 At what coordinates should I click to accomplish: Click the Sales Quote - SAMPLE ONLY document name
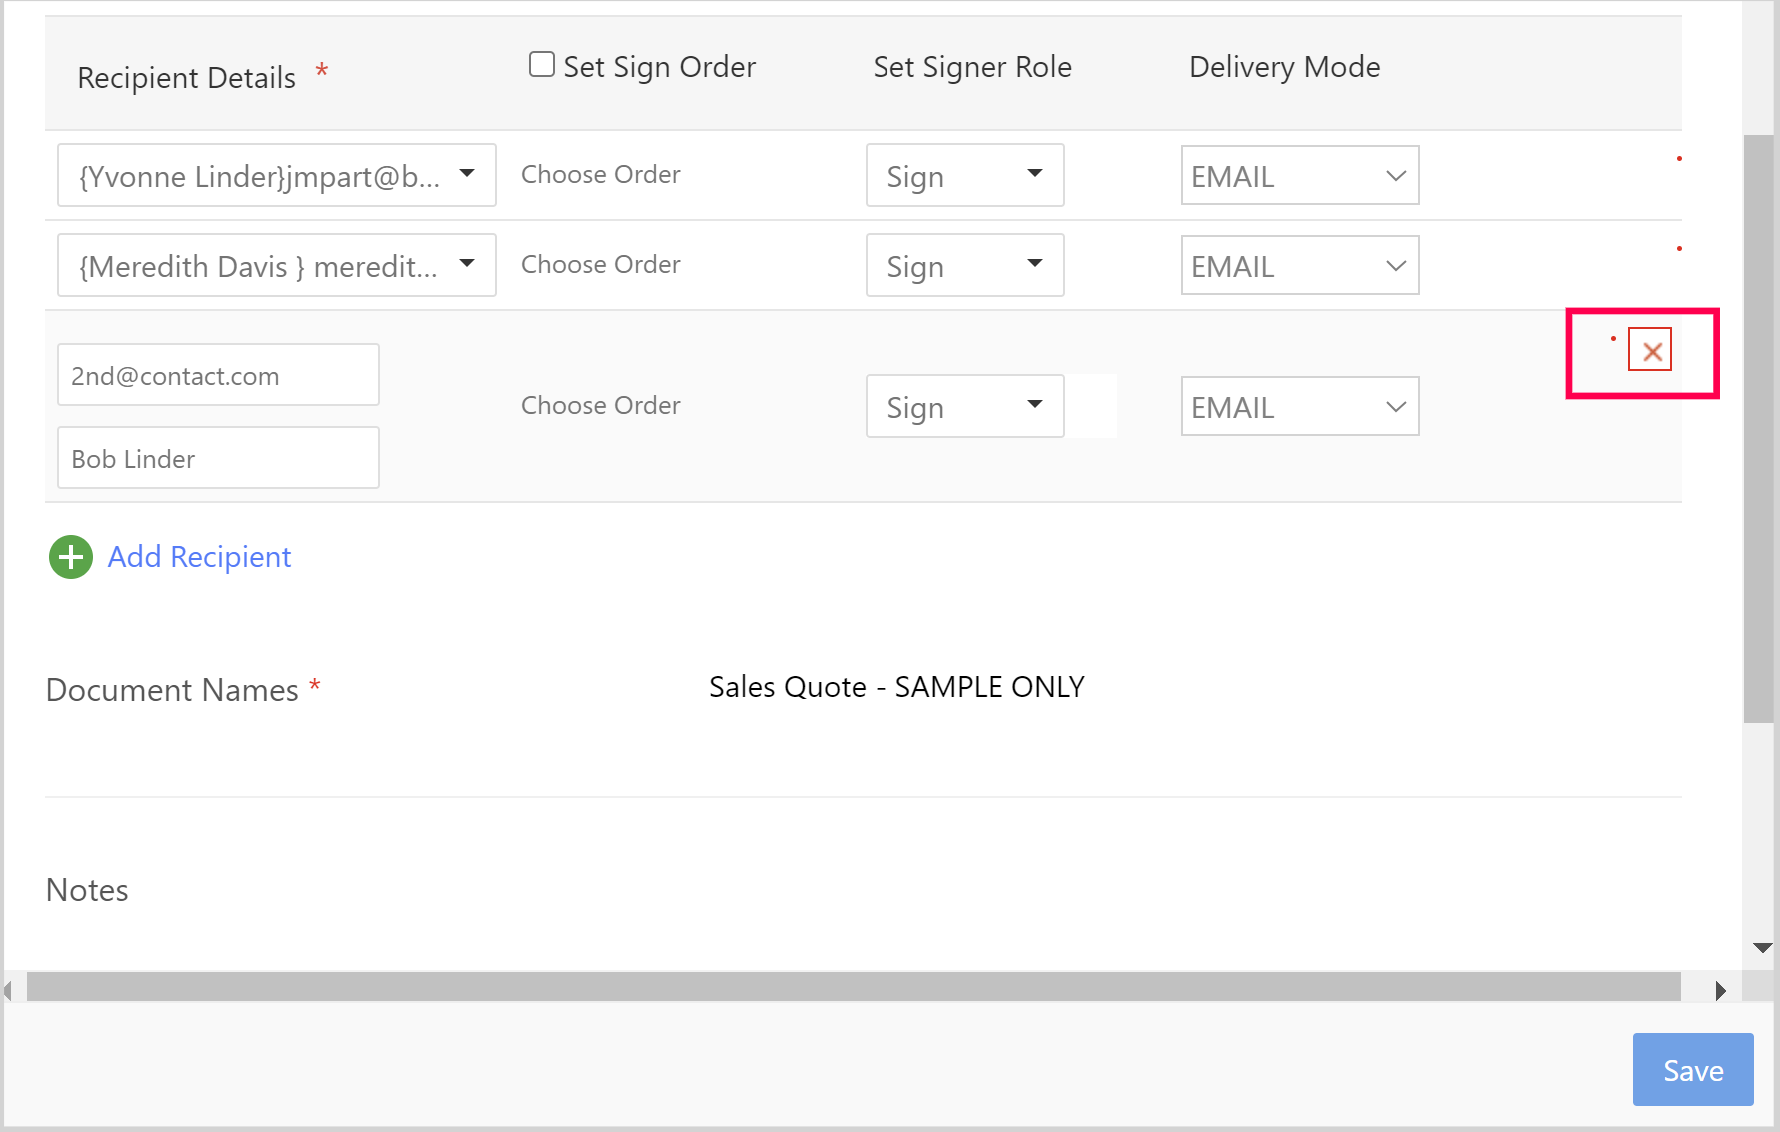click(896, 687)
